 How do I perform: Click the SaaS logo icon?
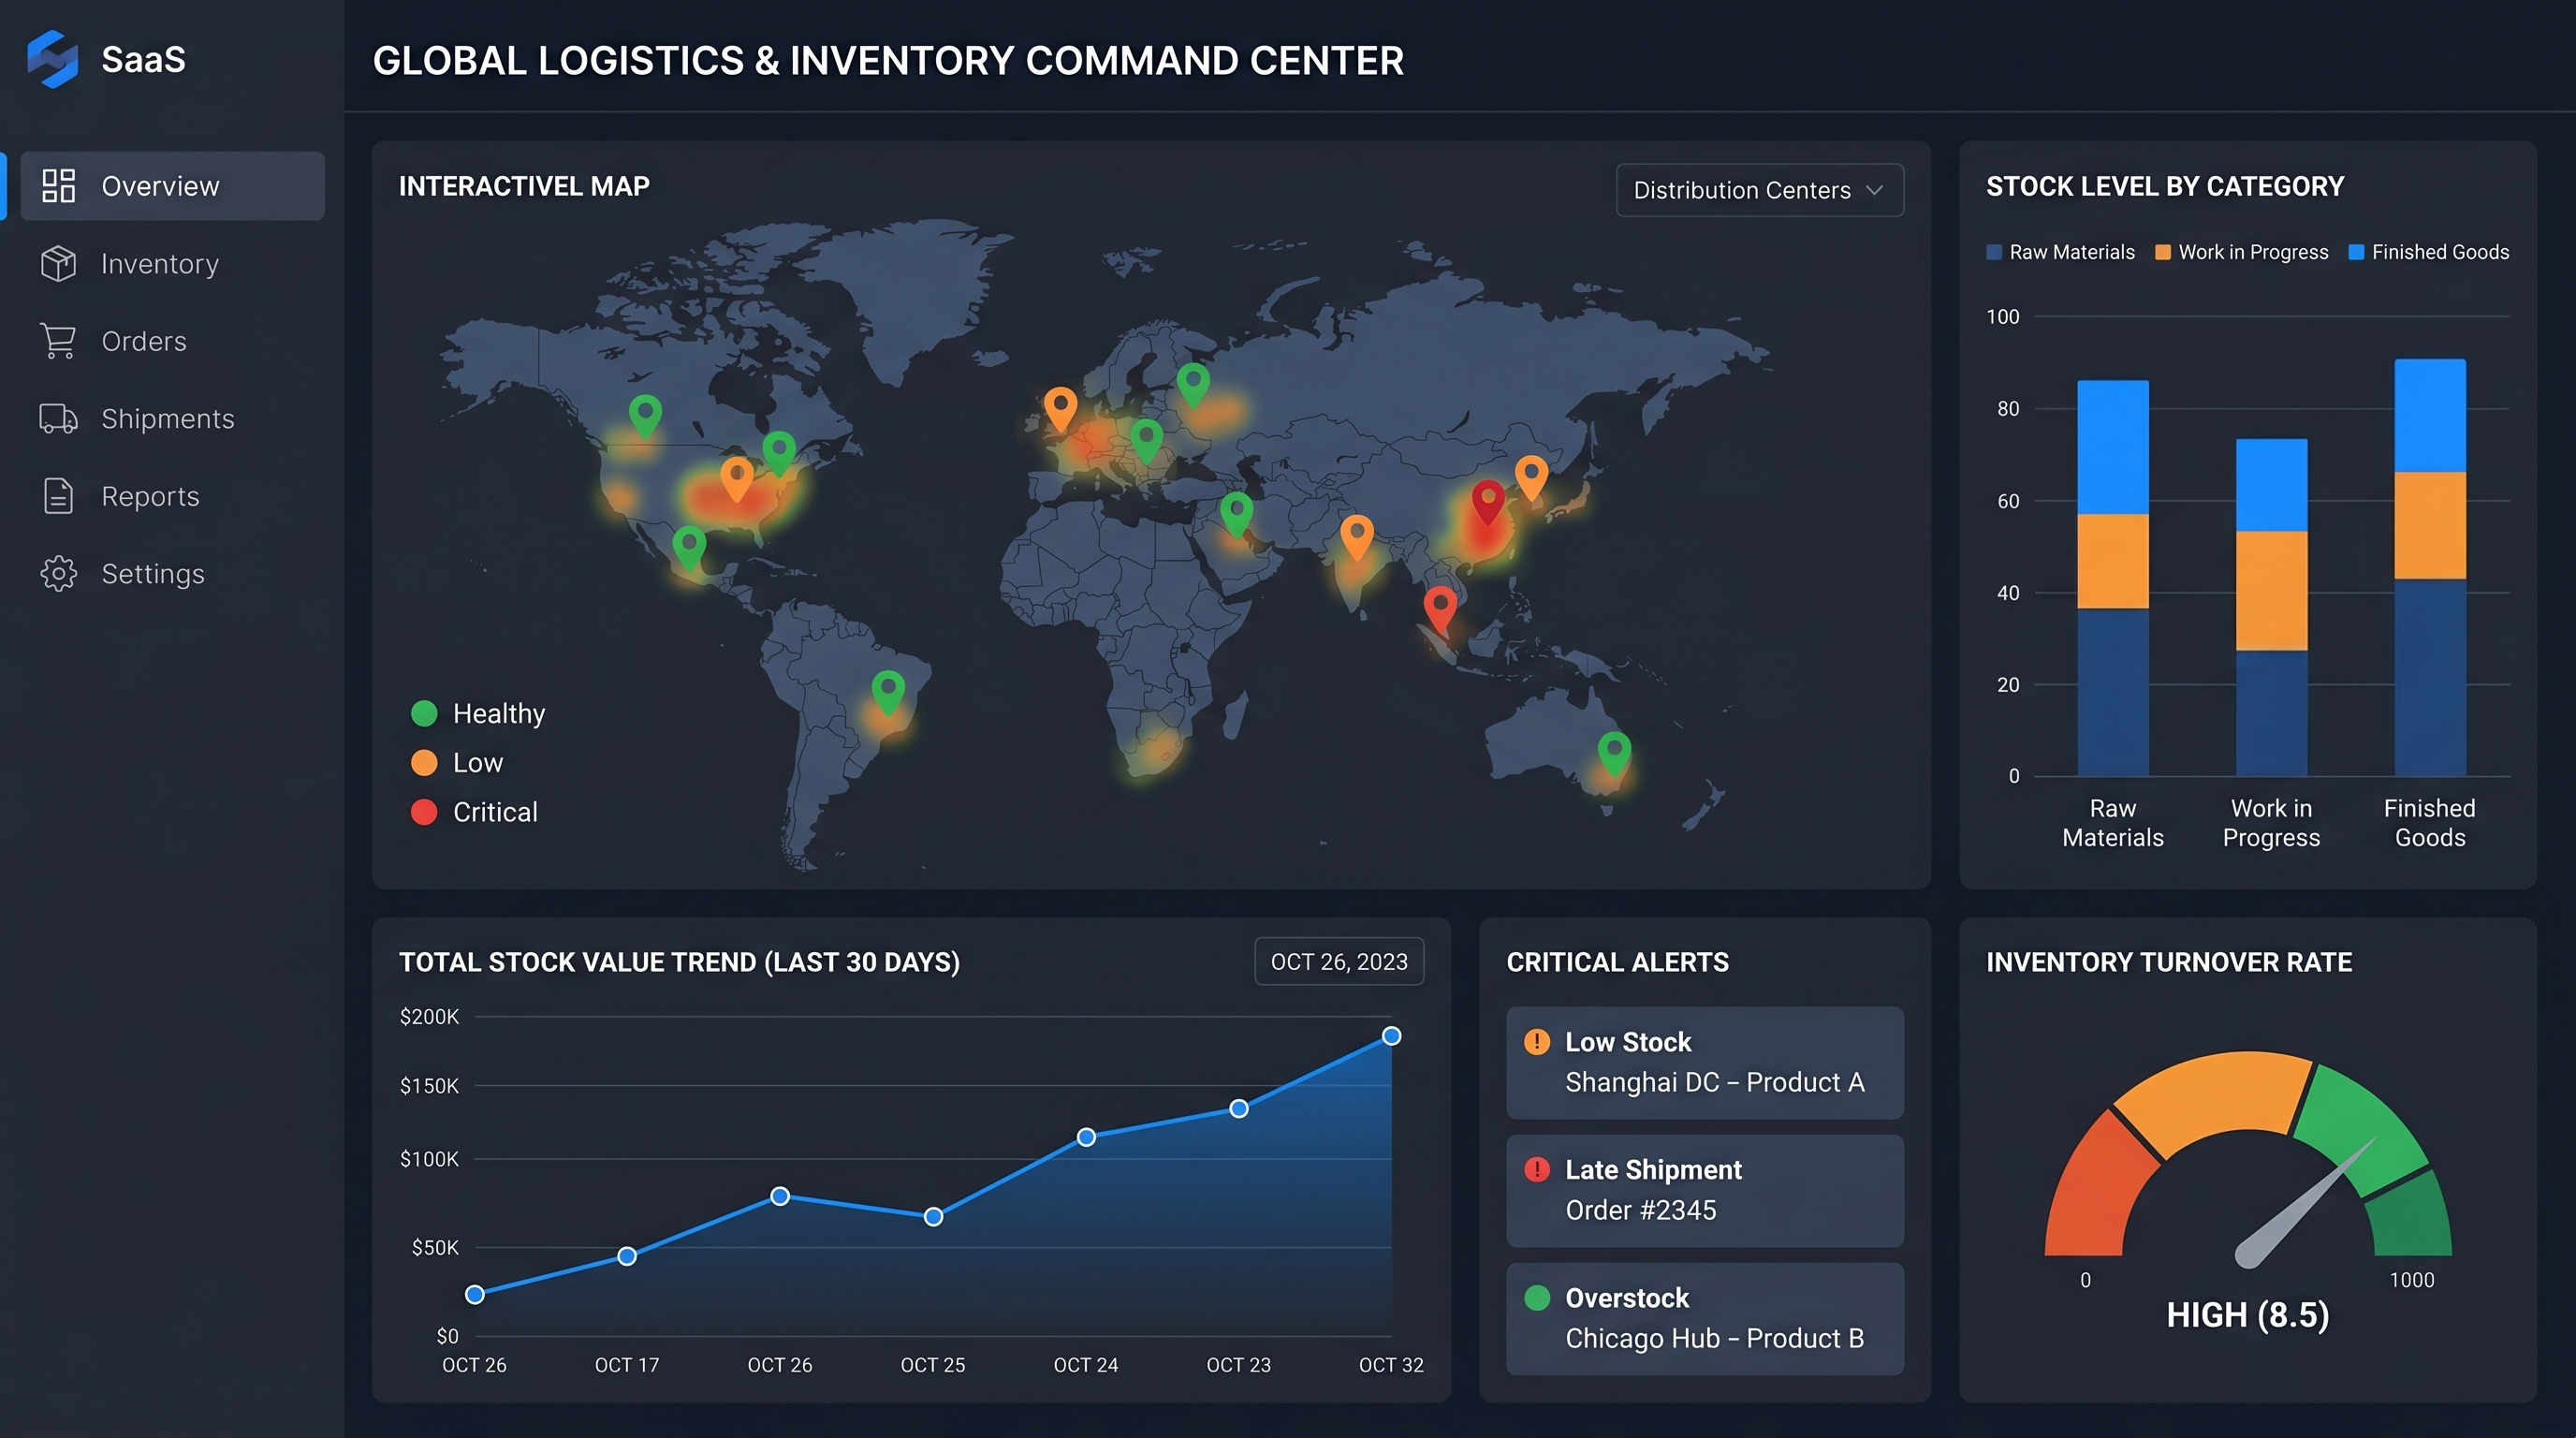point(52,59)
